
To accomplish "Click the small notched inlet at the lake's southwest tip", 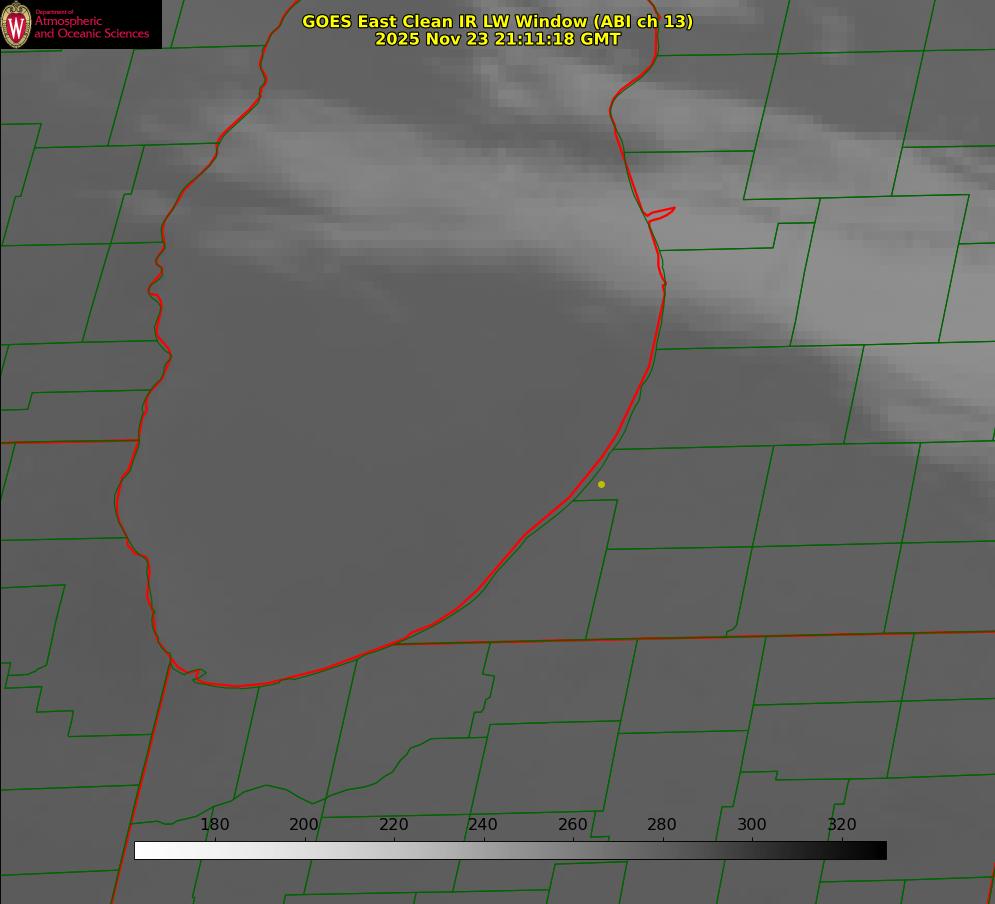I will [196, 675].
